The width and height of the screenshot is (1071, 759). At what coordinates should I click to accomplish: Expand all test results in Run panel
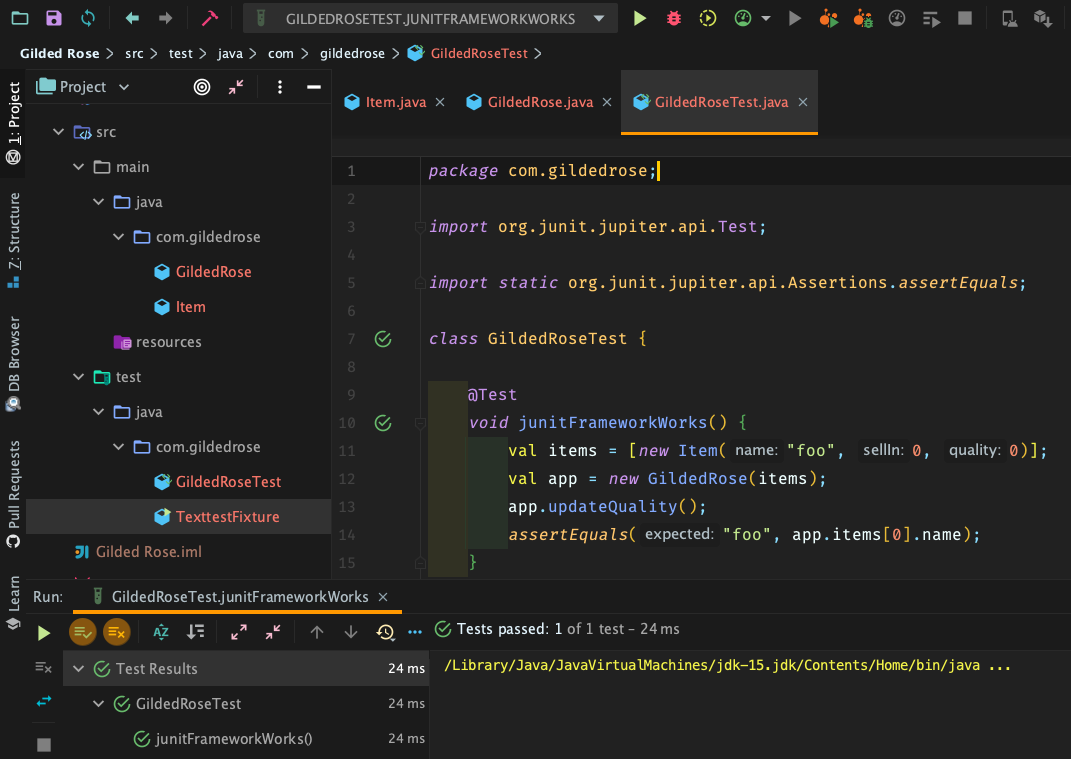[x=239, y=632]
